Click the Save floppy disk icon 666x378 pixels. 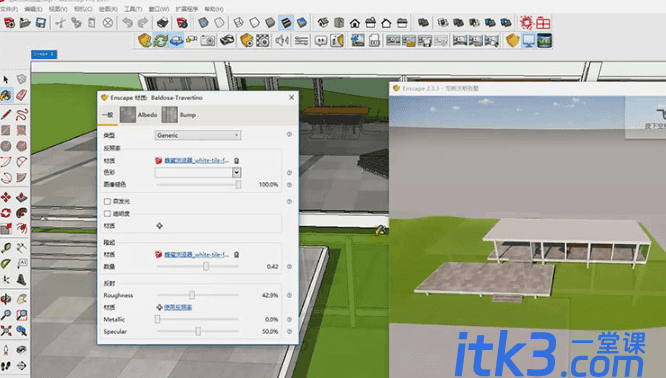point(41,23)
